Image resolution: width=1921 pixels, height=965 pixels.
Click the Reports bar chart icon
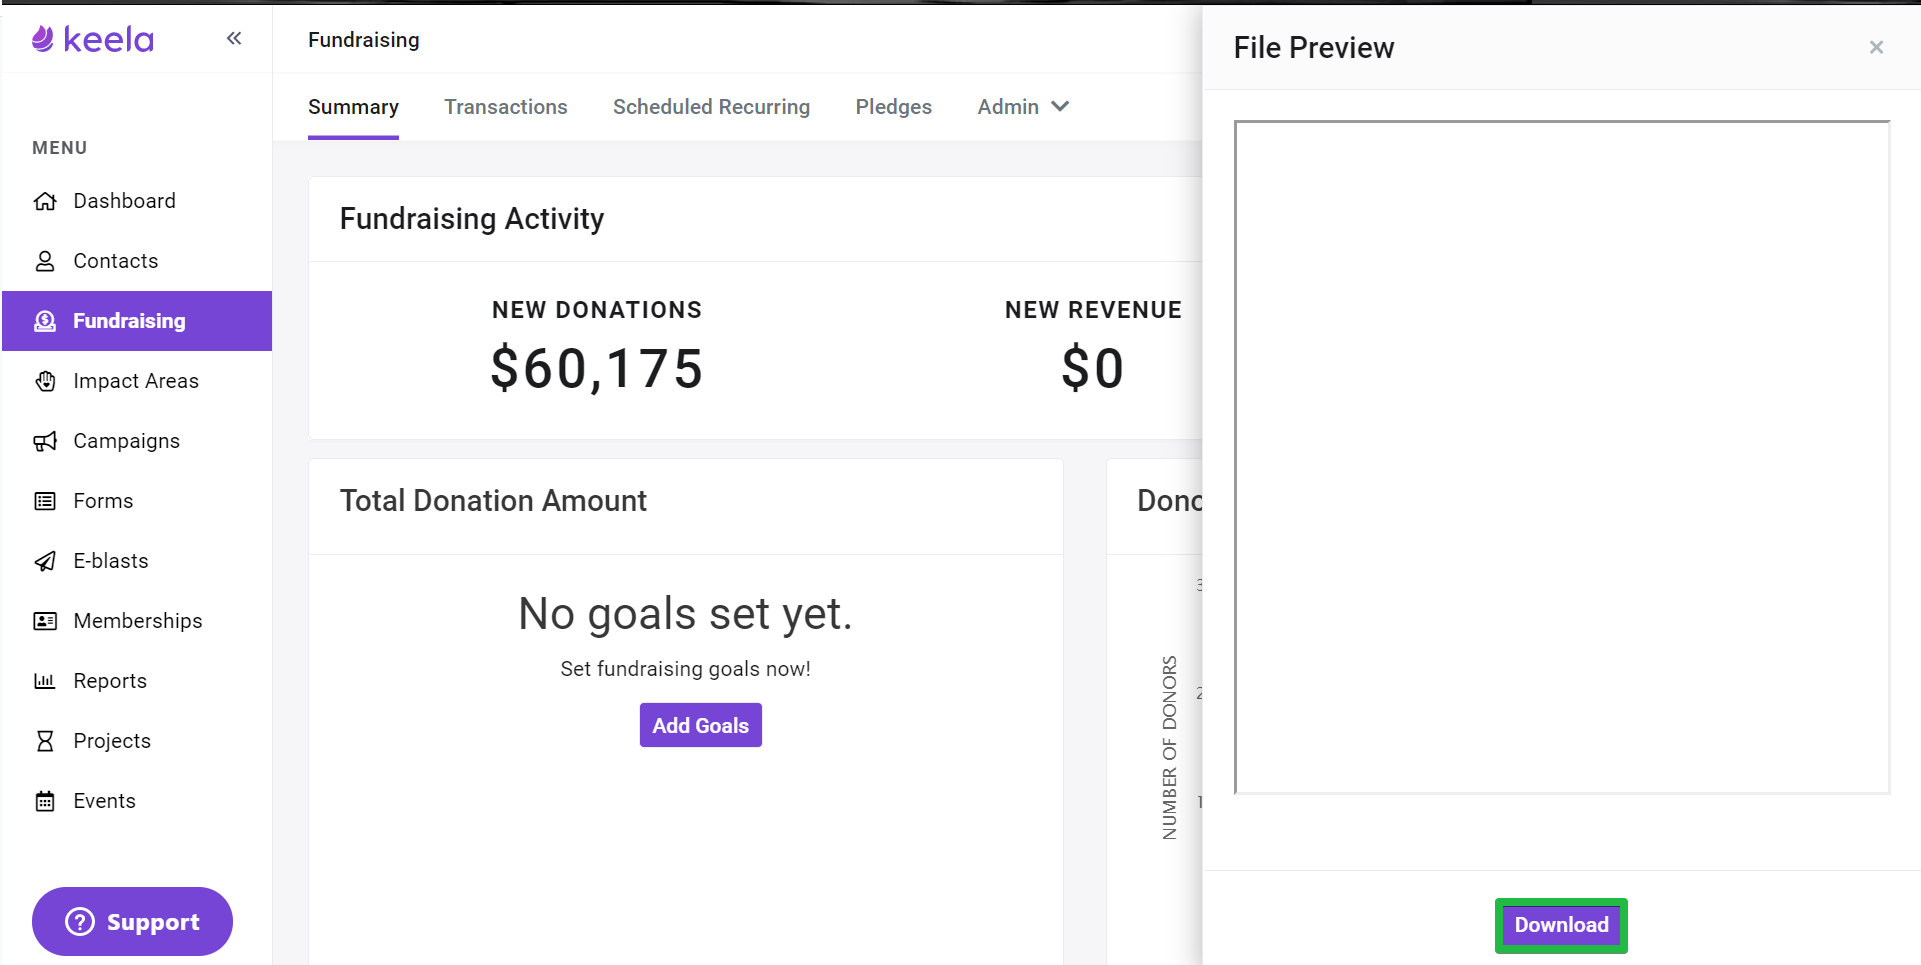45,681
